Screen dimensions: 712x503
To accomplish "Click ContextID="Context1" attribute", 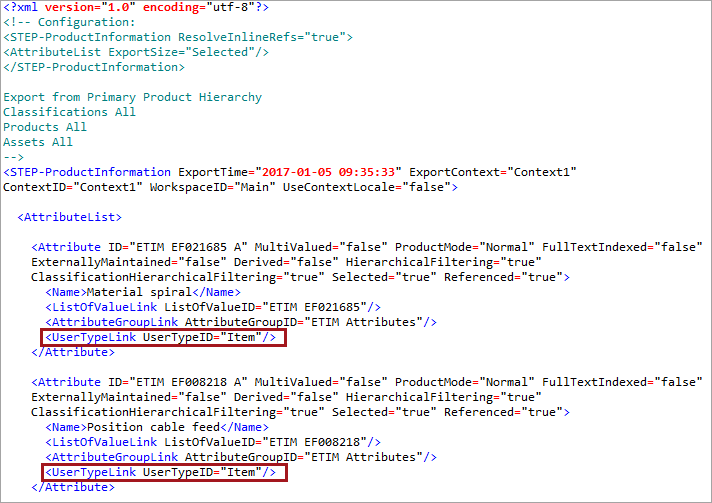I will click(x=73, y=187).
